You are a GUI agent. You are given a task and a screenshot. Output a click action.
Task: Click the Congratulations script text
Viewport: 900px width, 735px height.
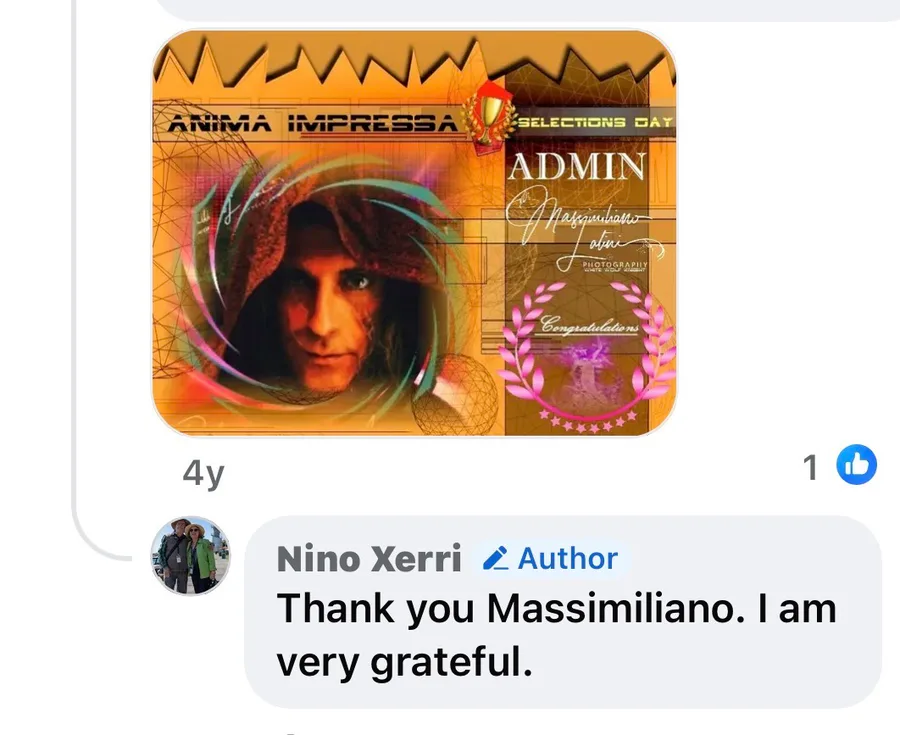coord(590,326)
